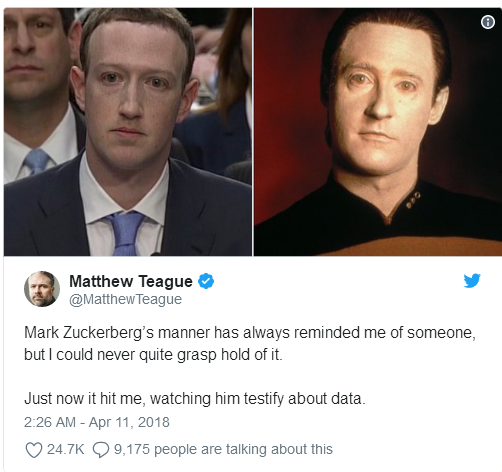Image resolution: width=502 pixels, height=472 pixels.
Task: Open Twitter via the blue bird logo
Action: (x=472, y=281)
